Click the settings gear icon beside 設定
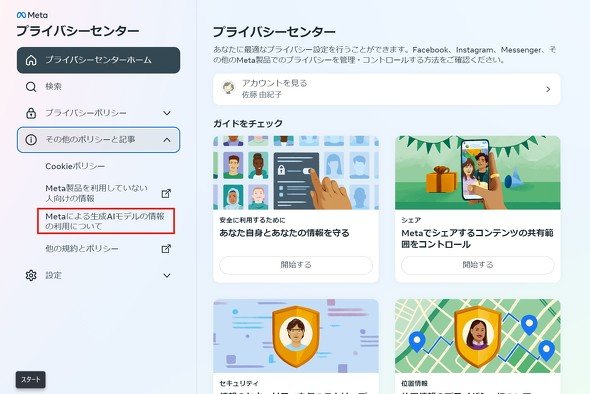This screenshot has width=590, height=394. (x=31, y=275)
